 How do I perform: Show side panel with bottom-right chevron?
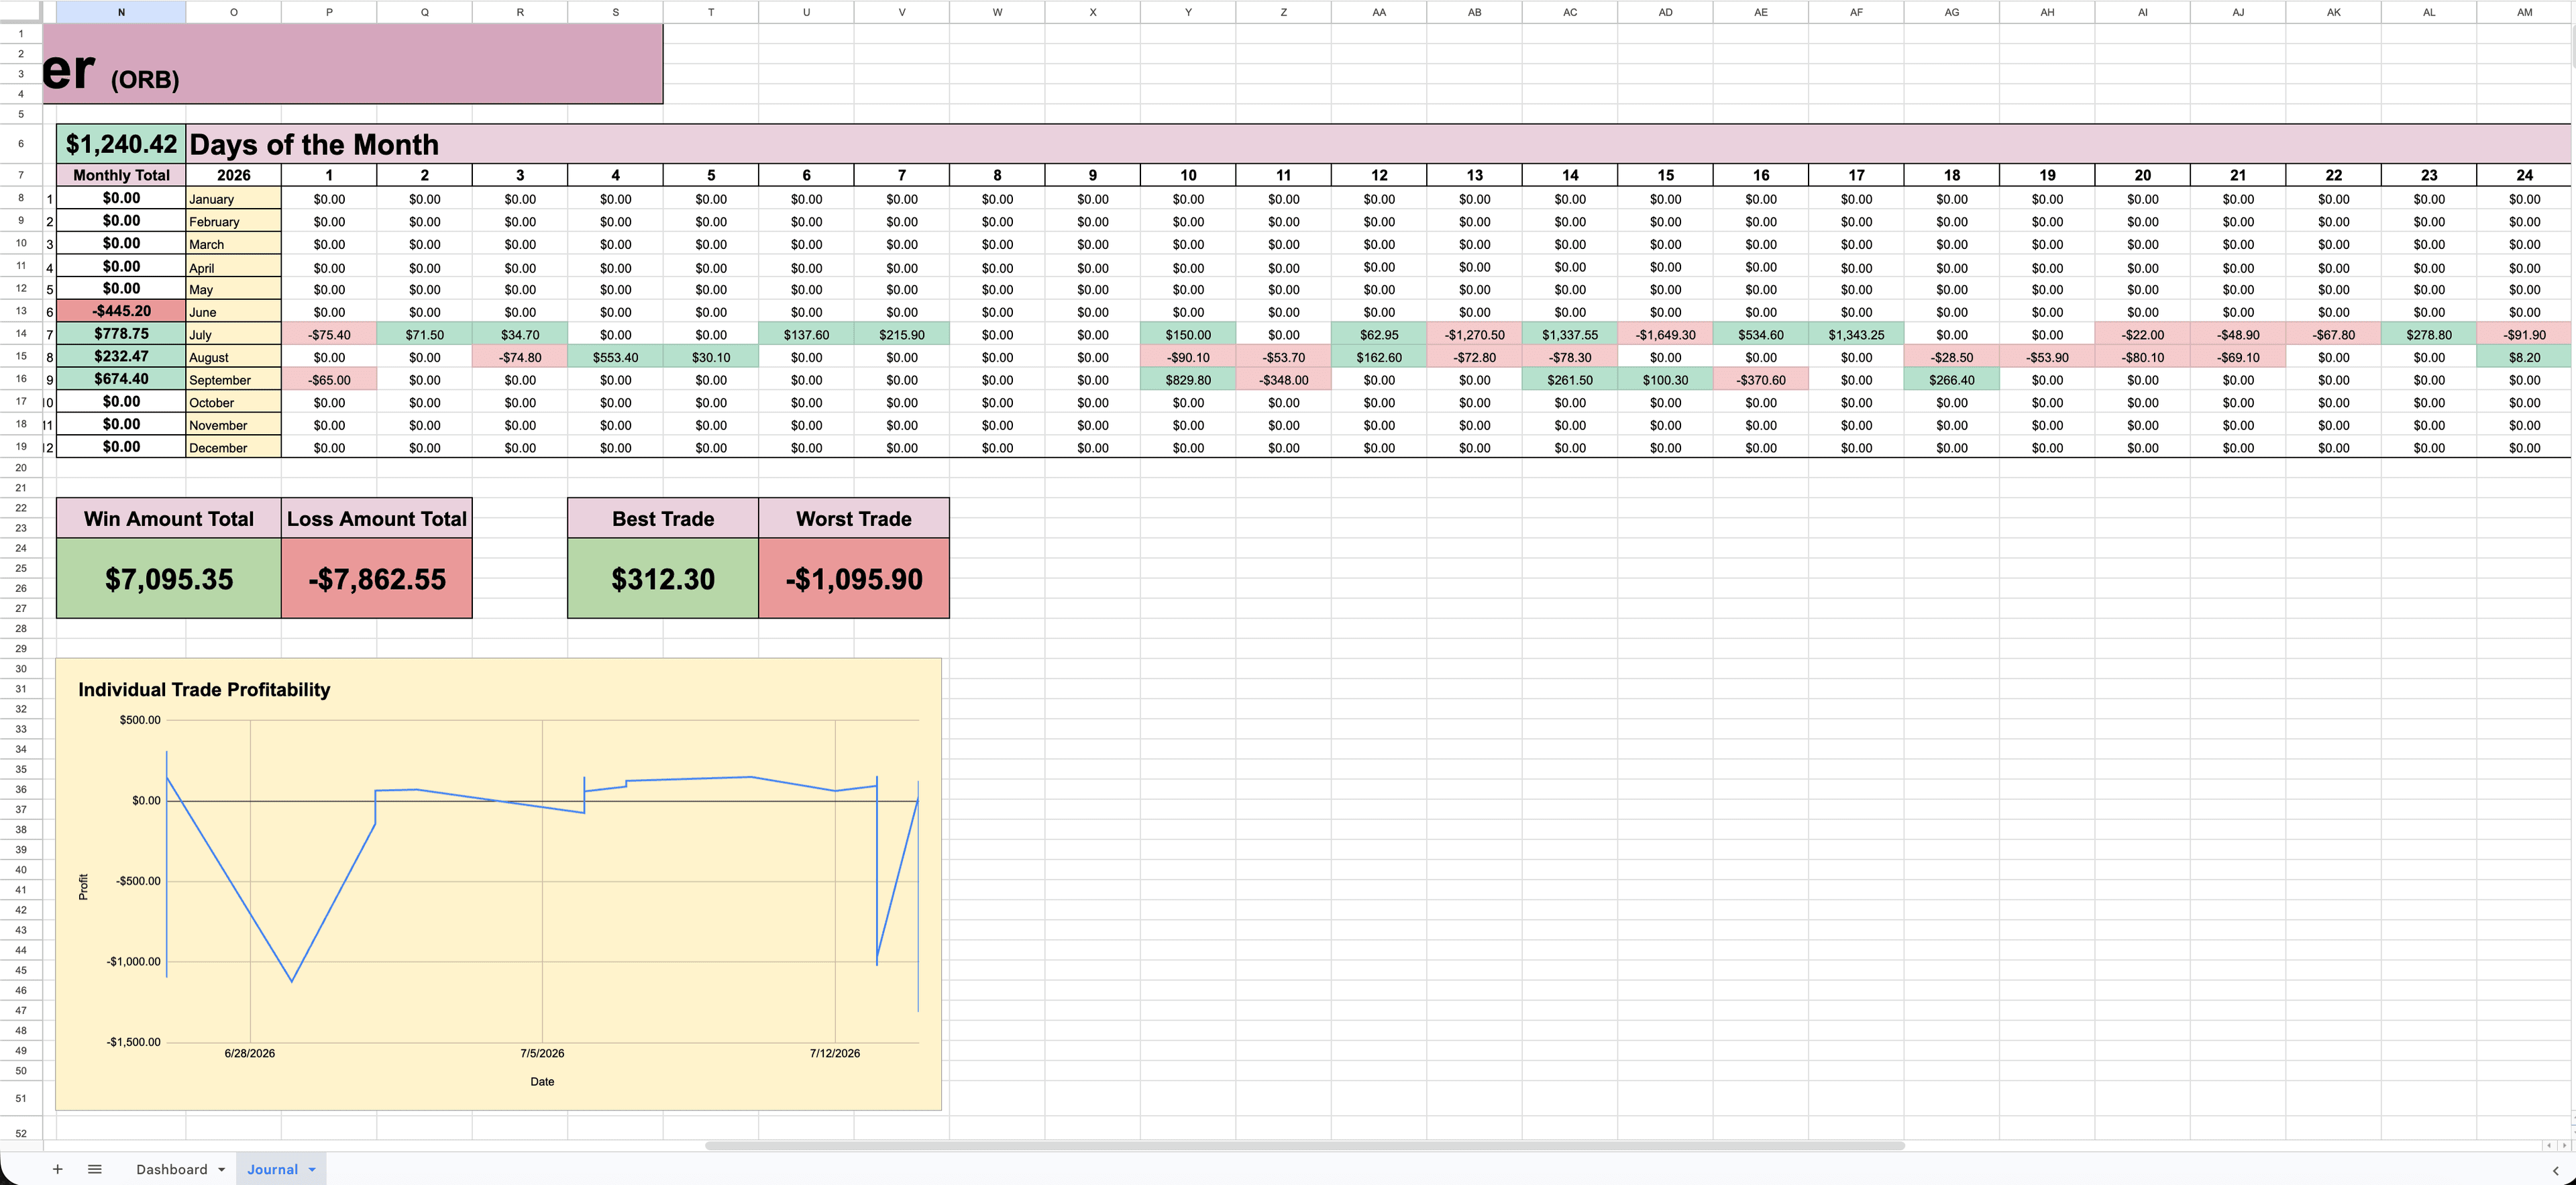point(2556,1170)
